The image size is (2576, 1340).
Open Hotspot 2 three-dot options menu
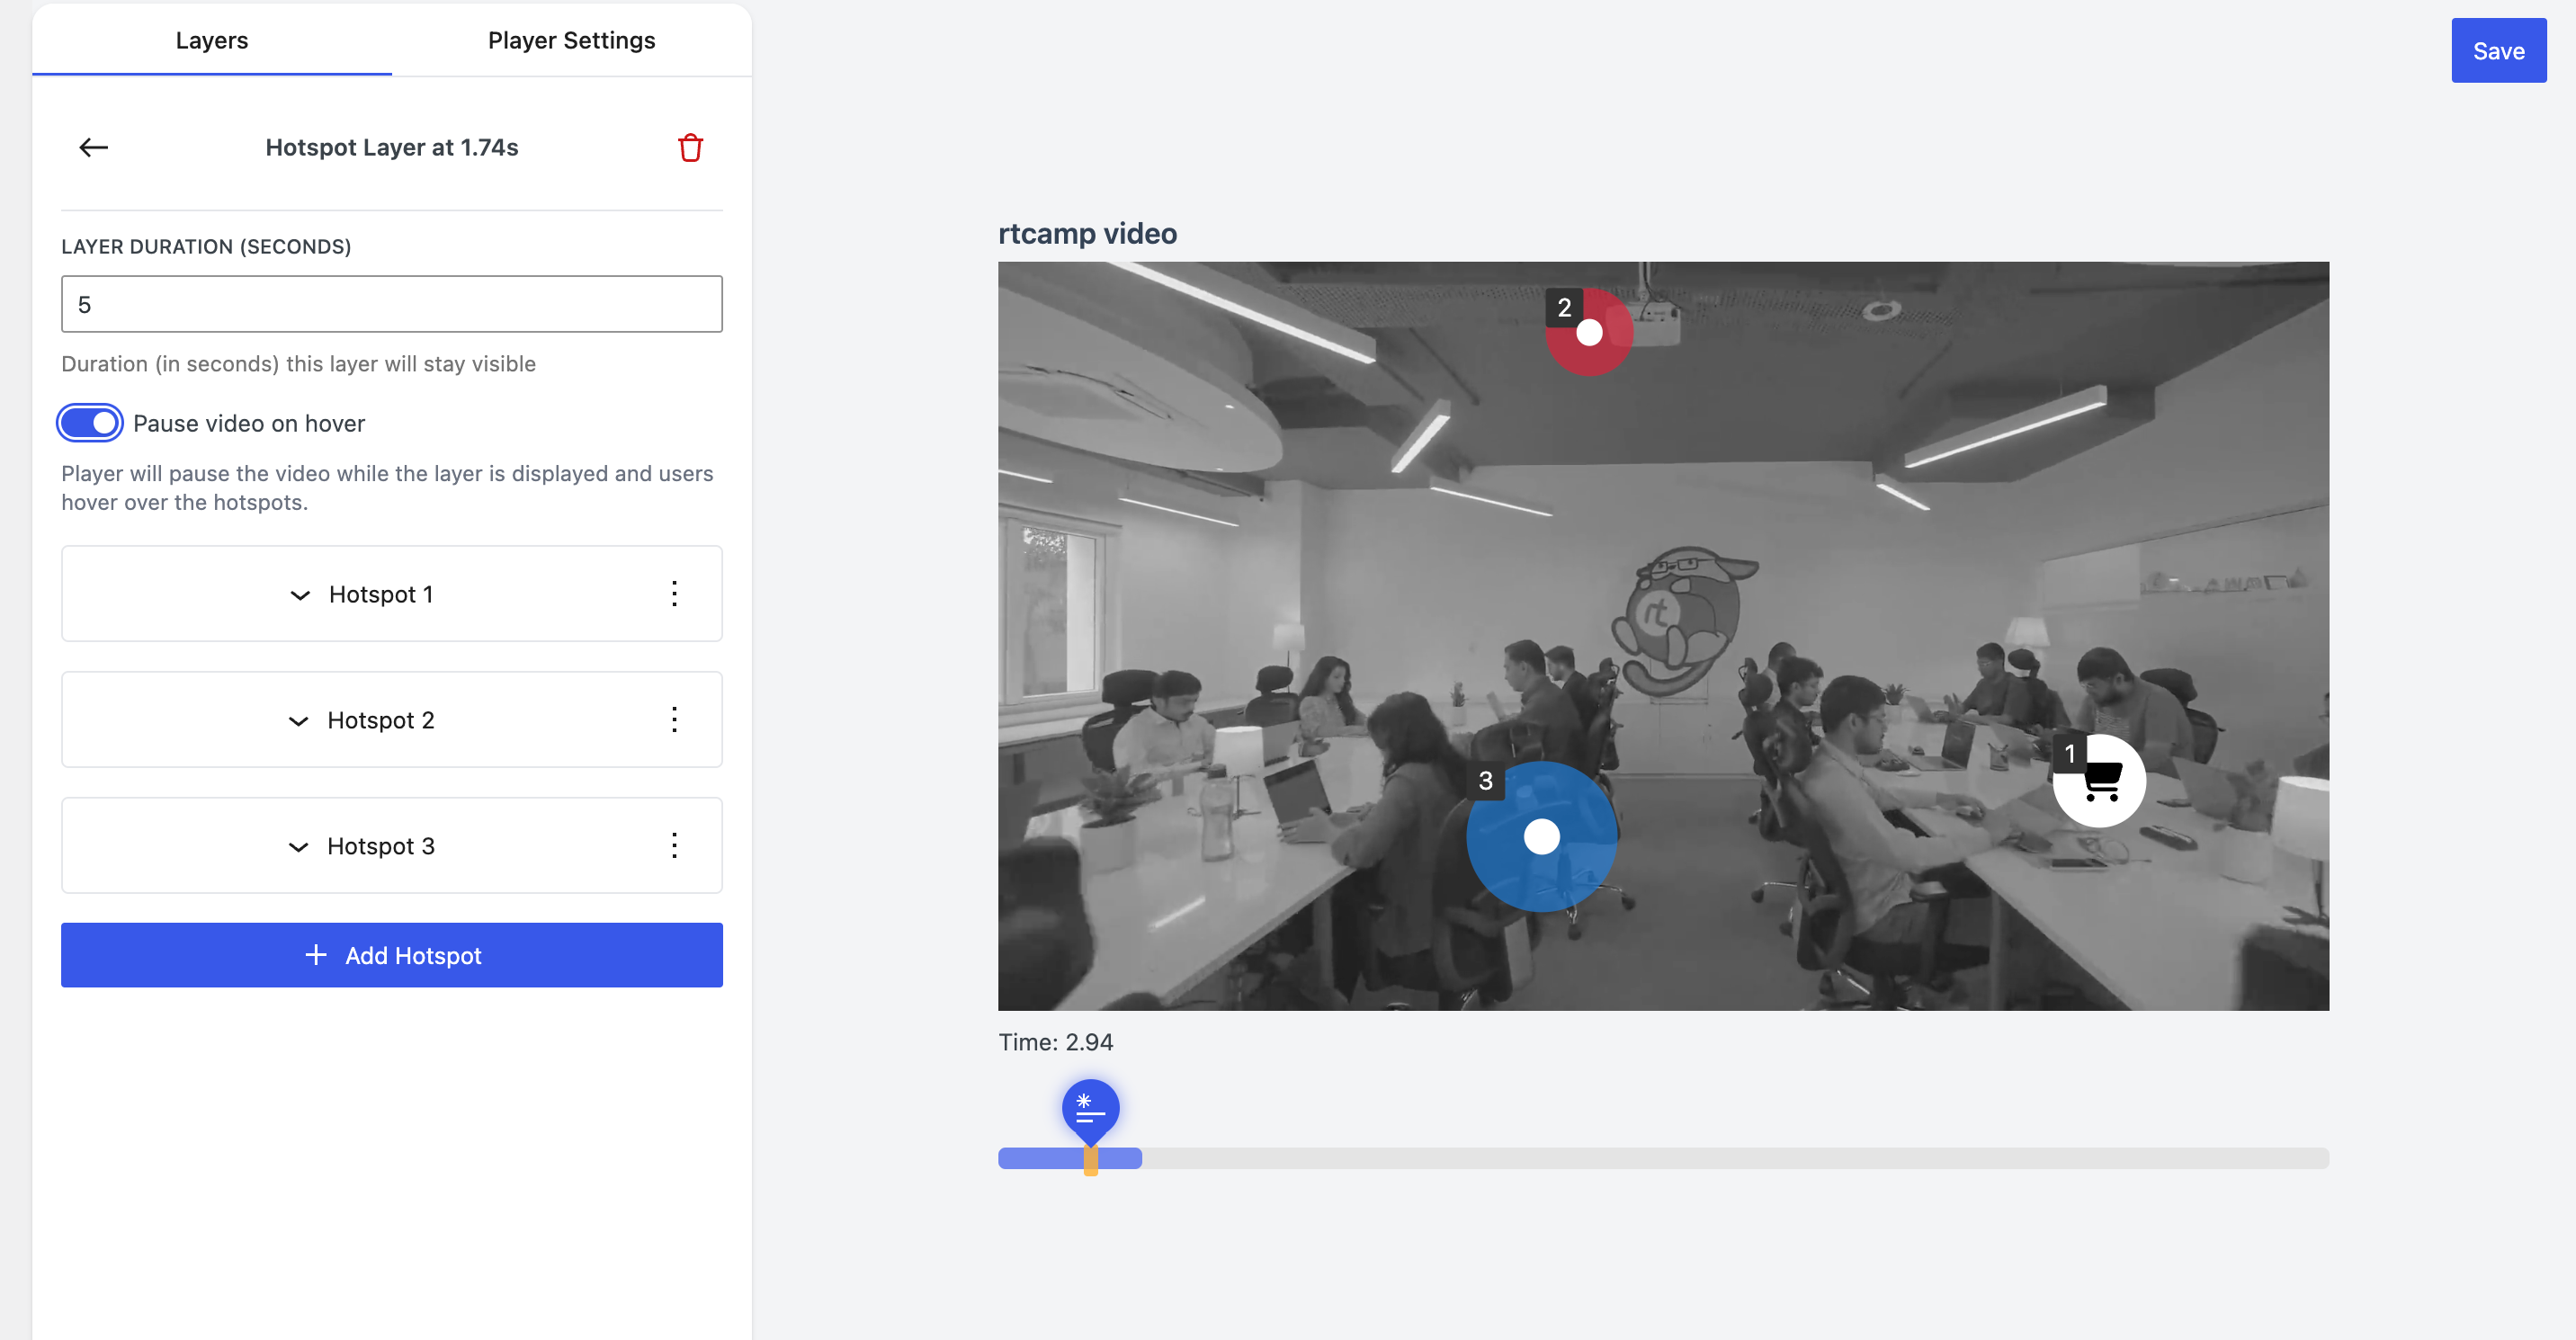(x=674, y=720)
